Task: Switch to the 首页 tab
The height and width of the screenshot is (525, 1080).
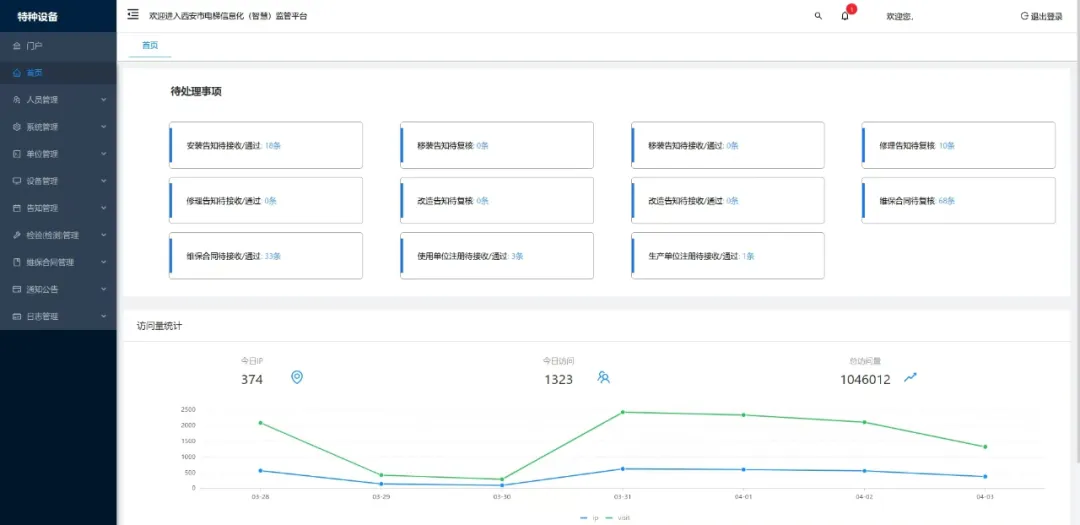Action: point(150,46)
